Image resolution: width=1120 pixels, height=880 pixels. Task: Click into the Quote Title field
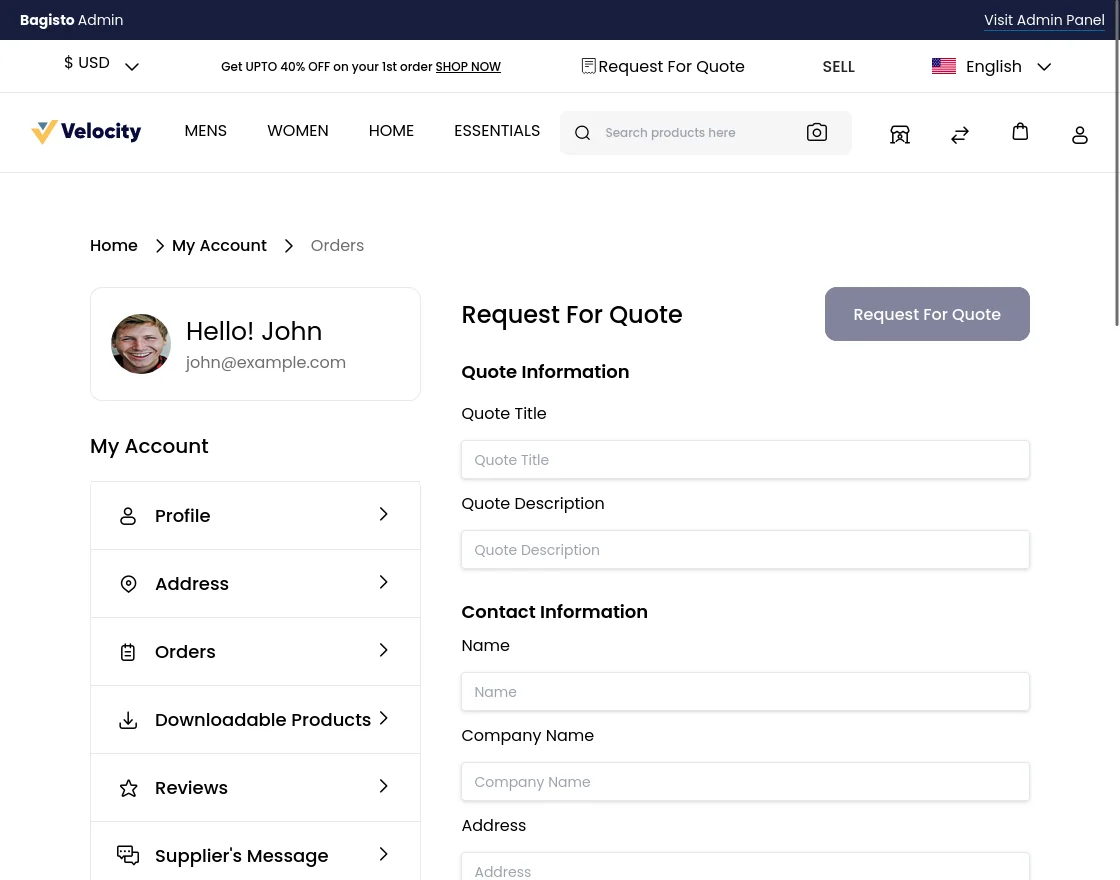tap(745, 460)
